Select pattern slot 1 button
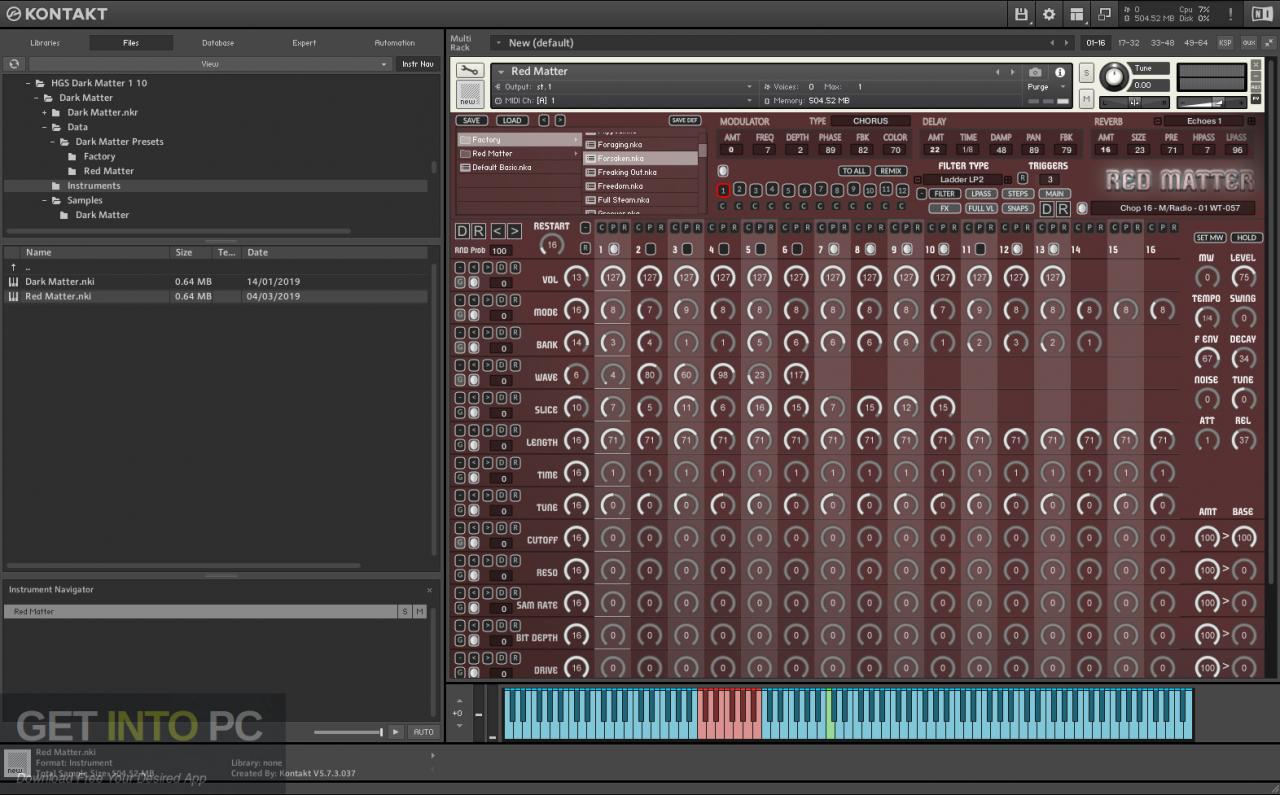 pos(723,190)
